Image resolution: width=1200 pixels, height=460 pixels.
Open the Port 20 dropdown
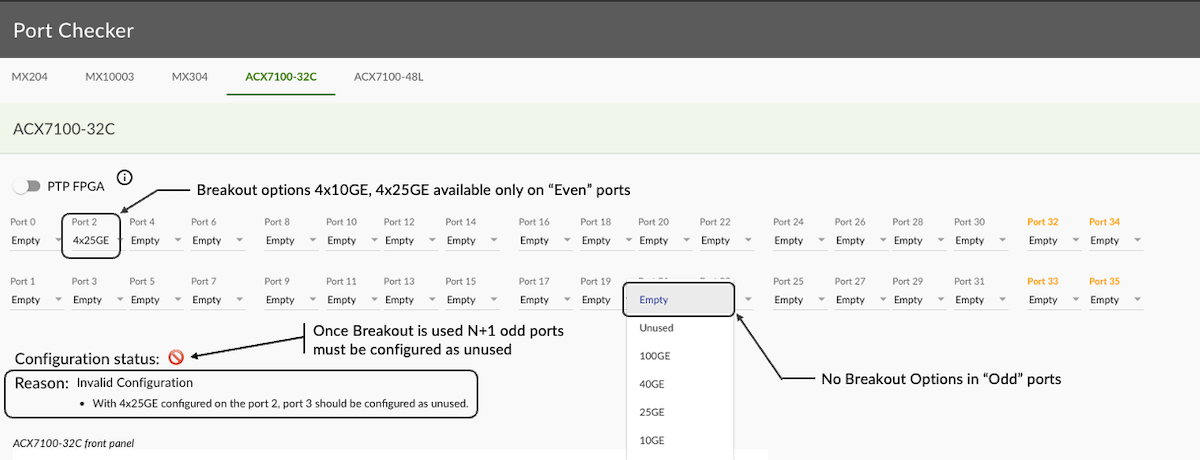tap(664, 240)
